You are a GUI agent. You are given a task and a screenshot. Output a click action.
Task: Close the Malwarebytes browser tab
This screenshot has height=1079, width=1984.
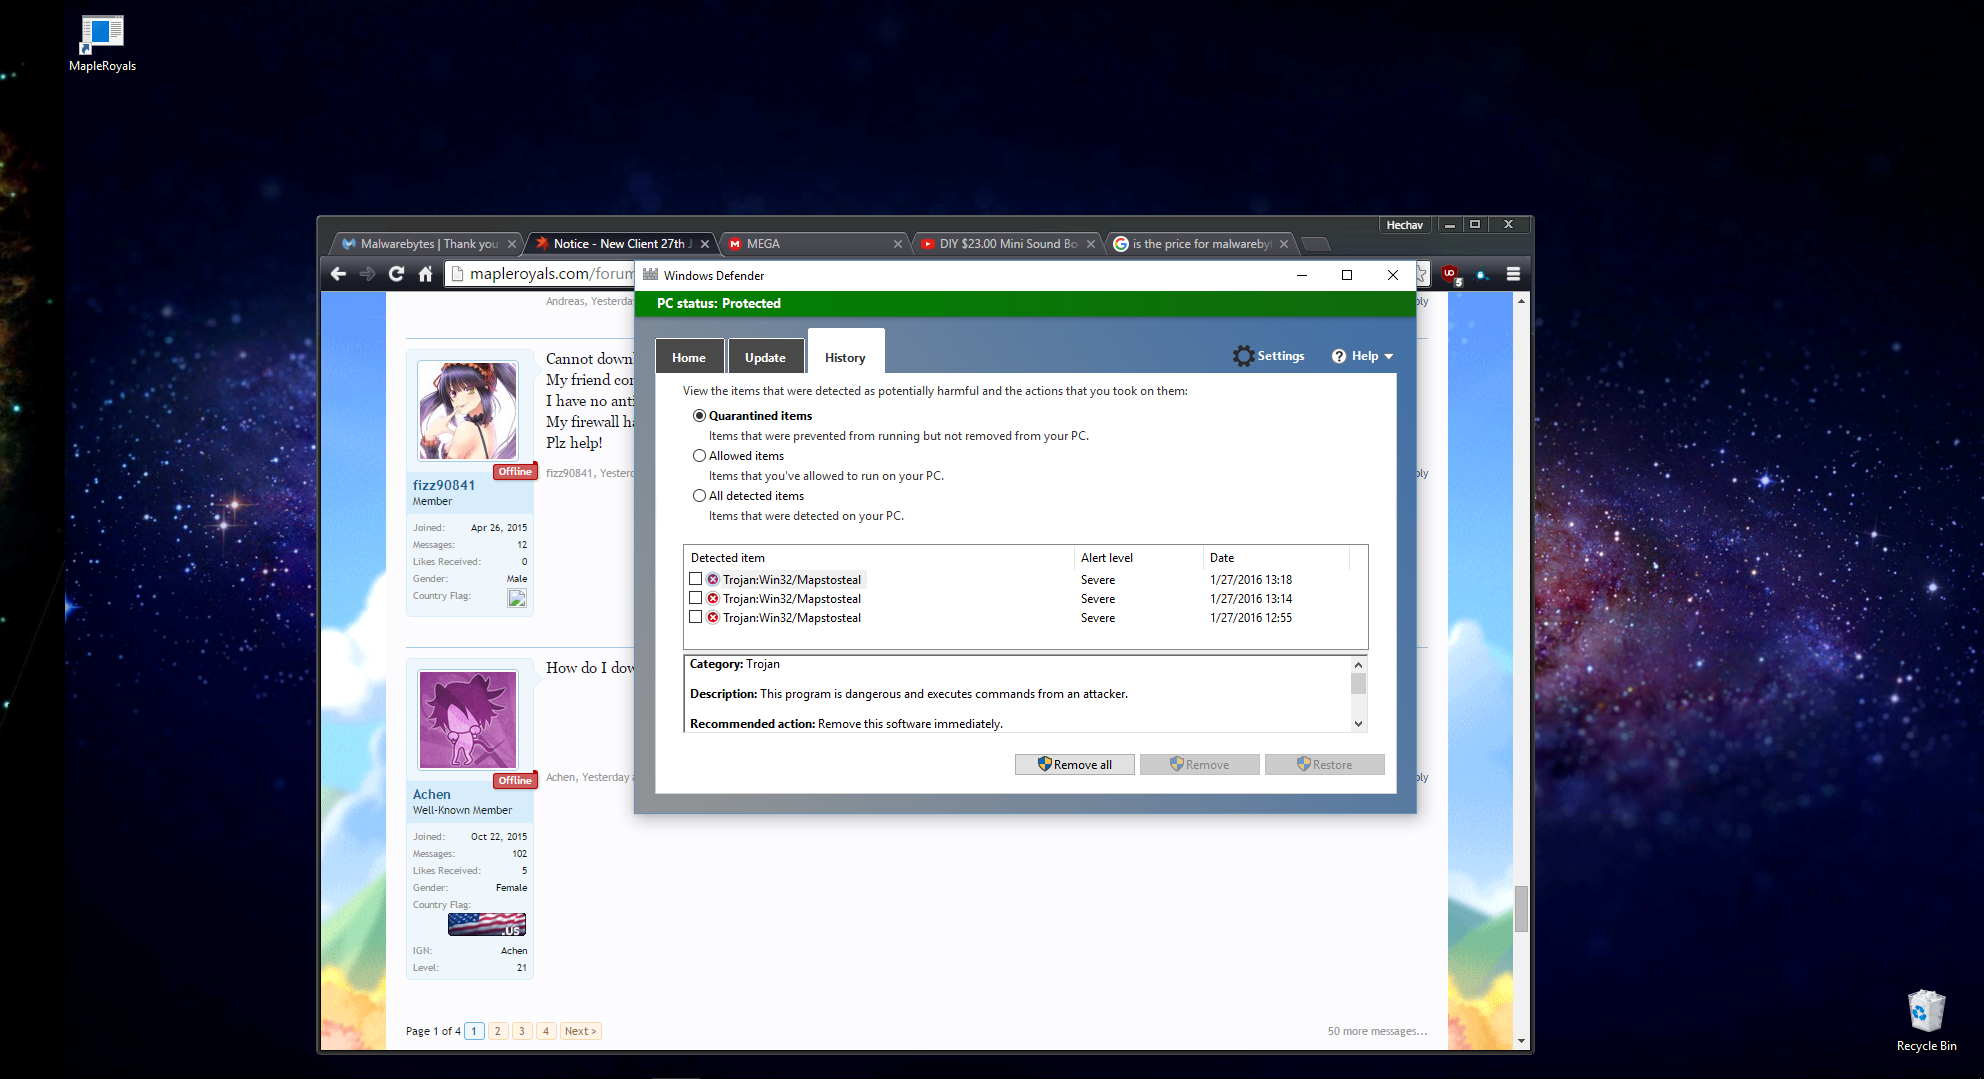click(x=512, y=244)
